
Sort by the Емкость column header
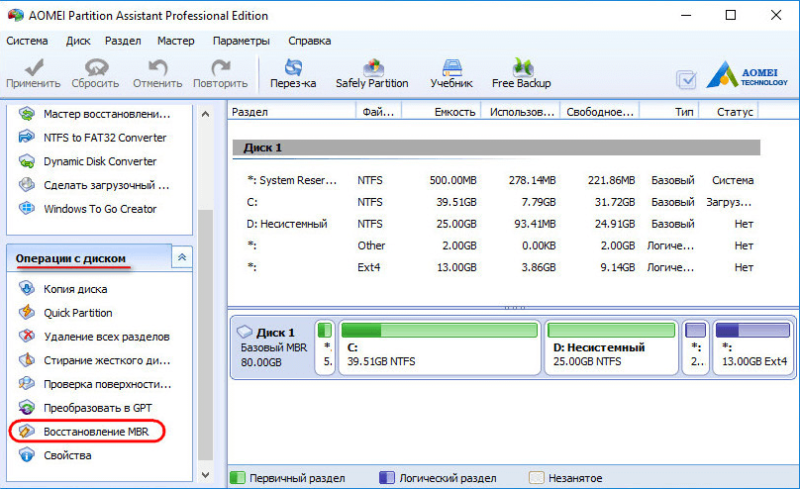click(442, 112)
